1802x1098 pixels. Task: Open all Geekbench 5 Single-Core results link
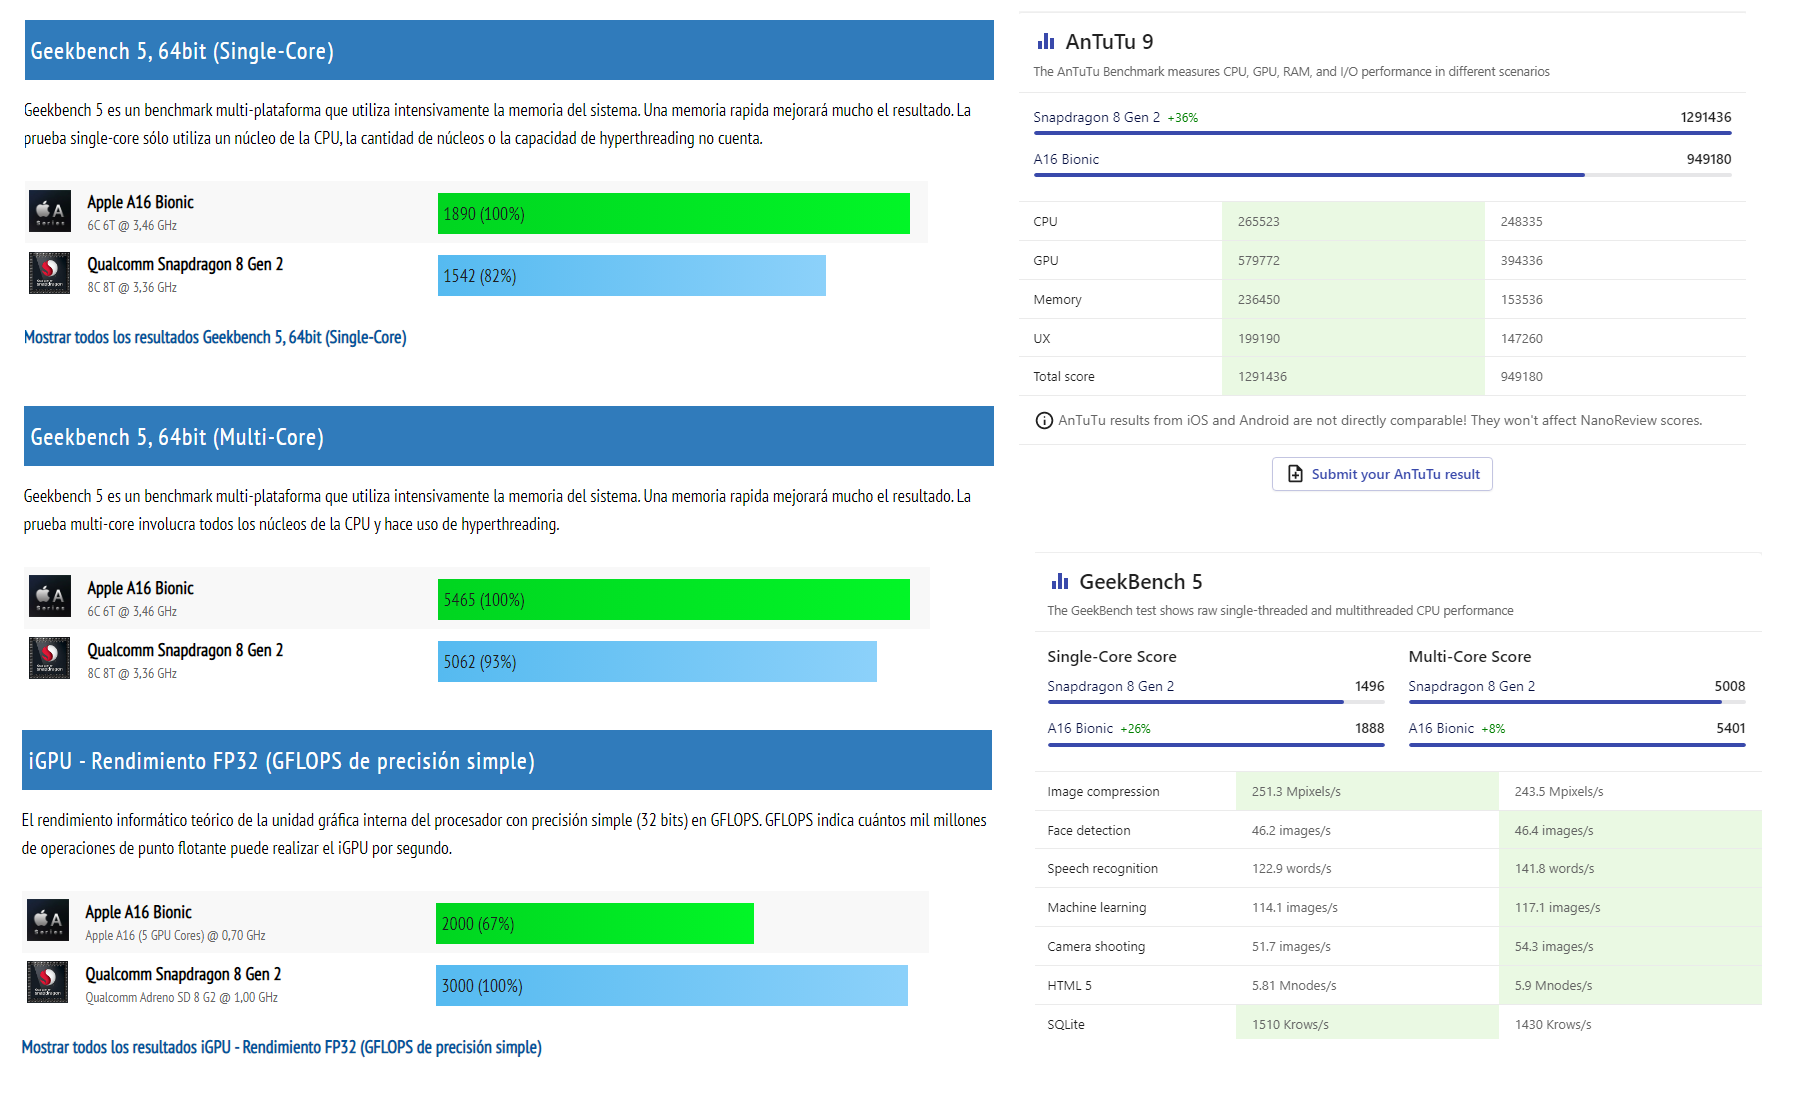point(215,337)
